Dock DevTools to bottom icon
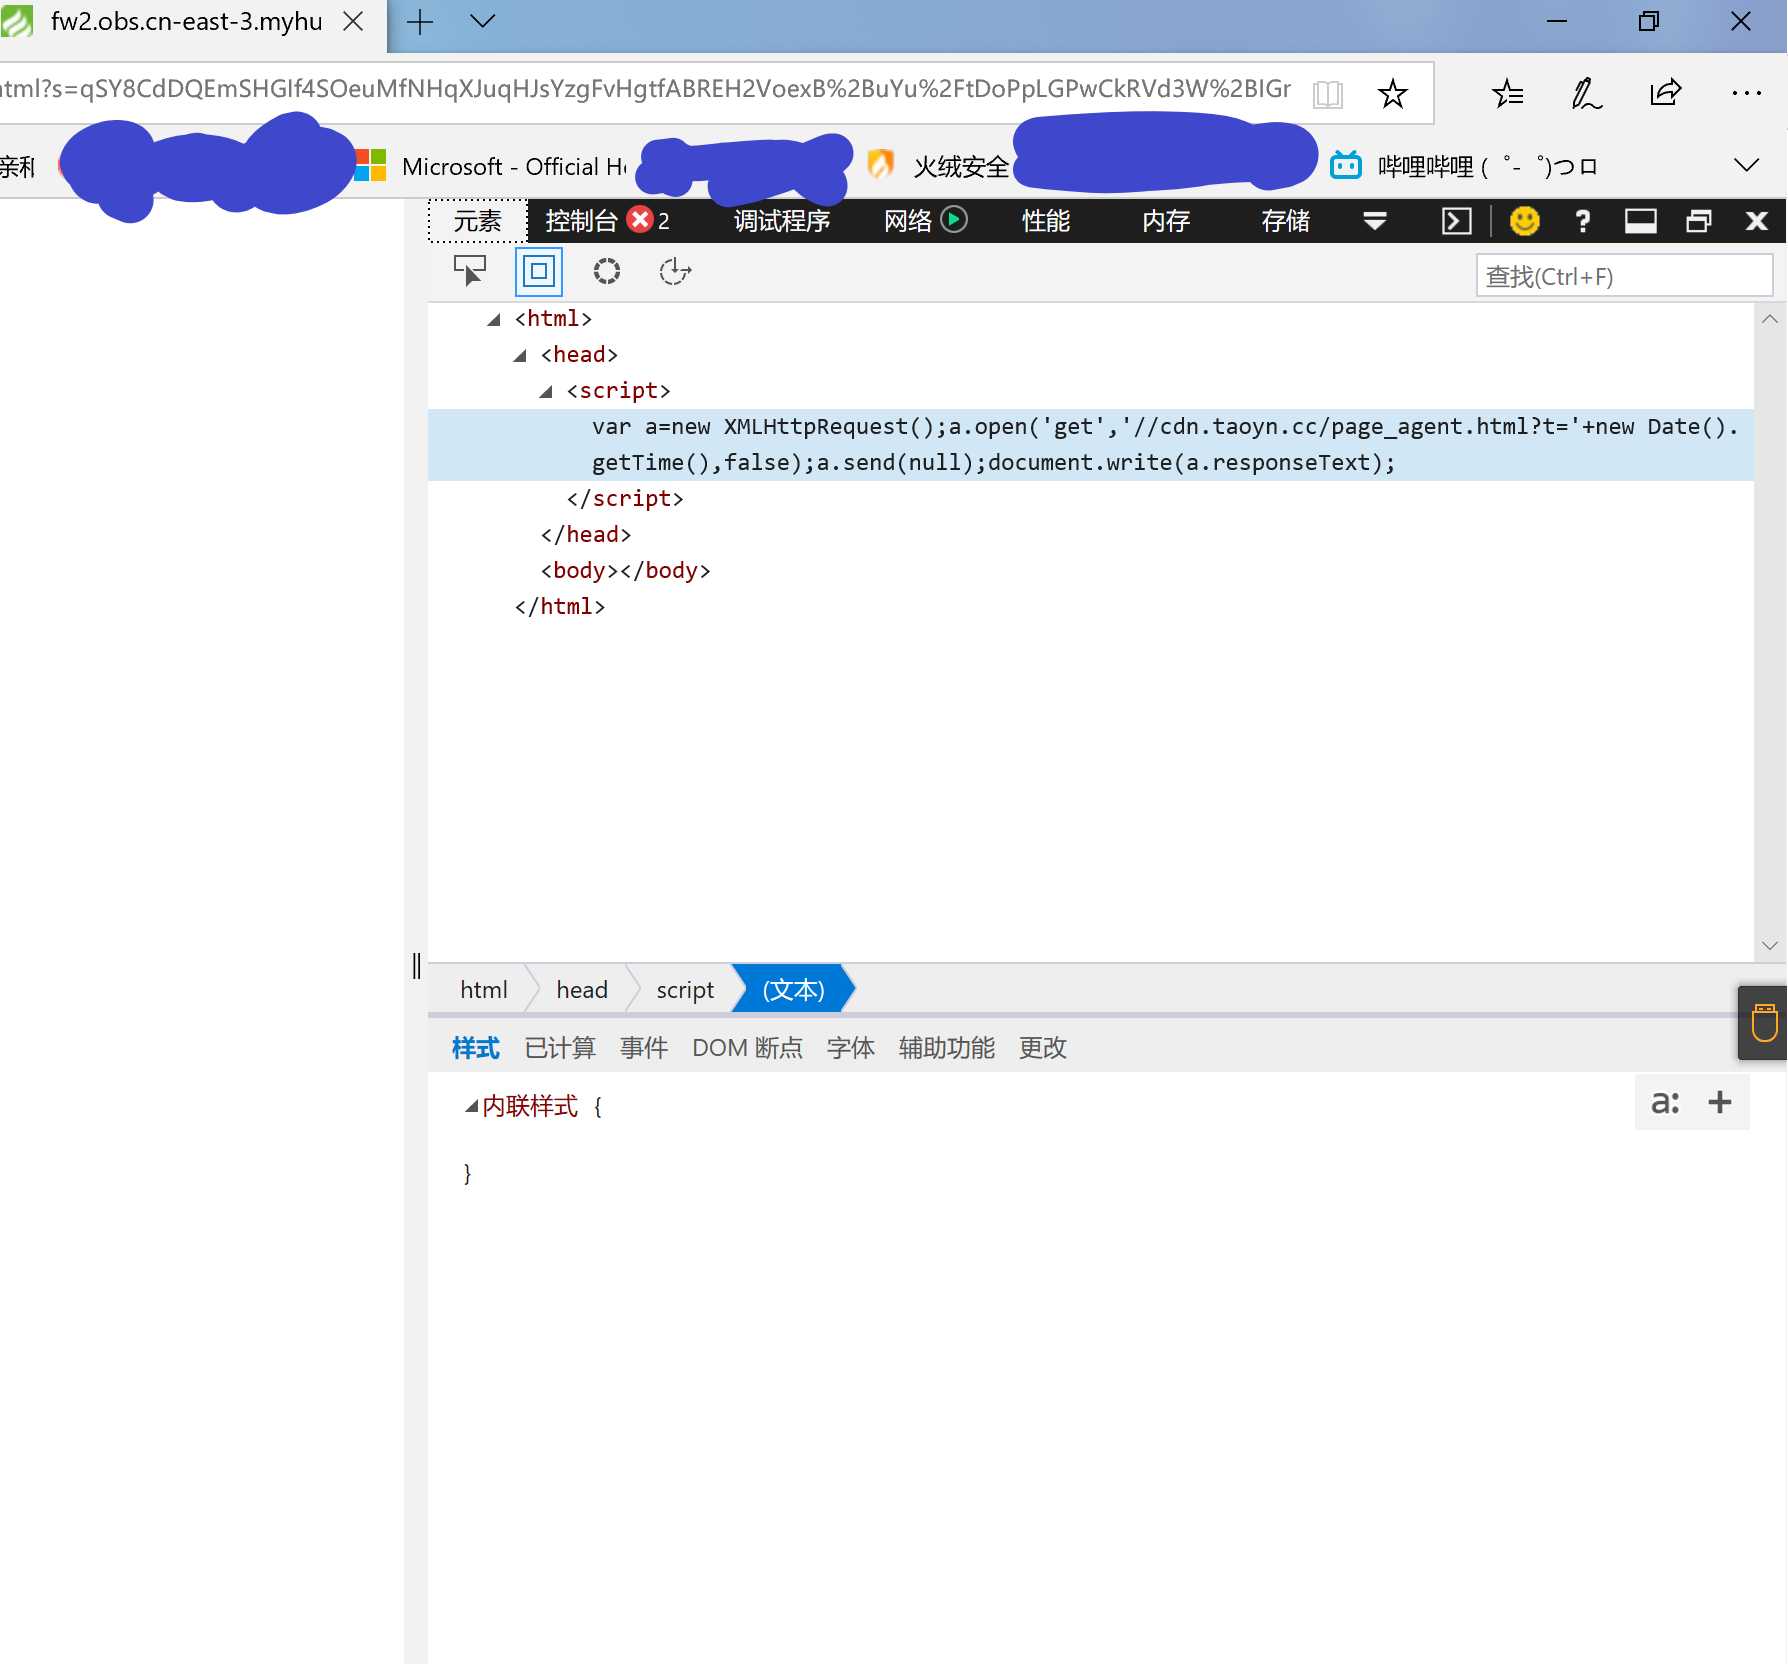The width and height of the screenshot is (1788, 1664). (x=1640, y=221)
